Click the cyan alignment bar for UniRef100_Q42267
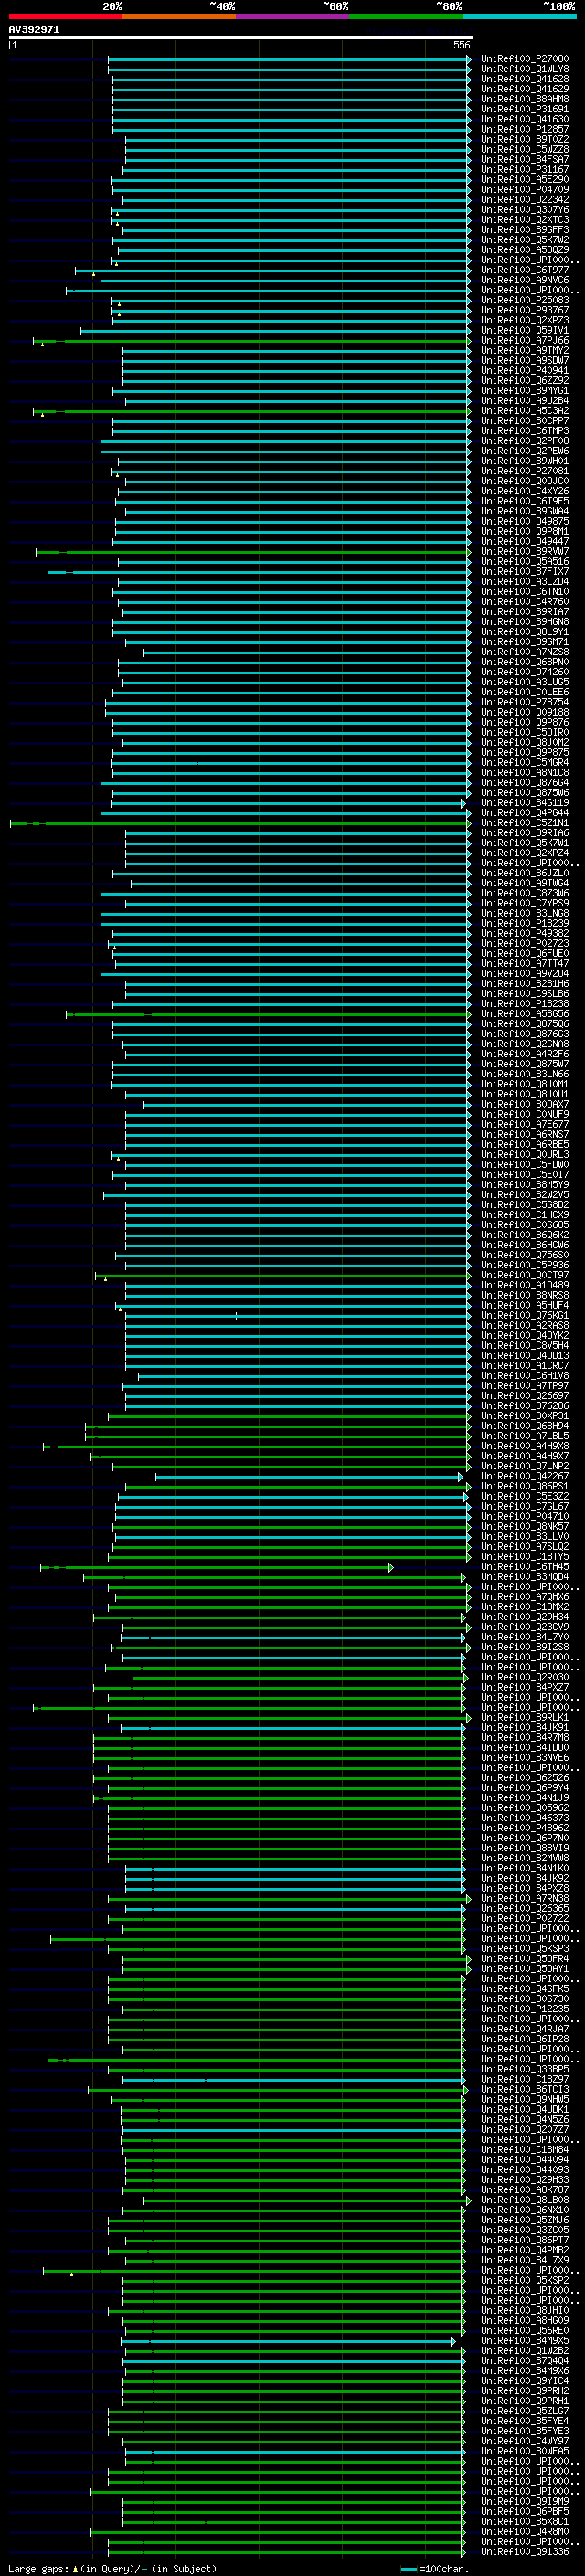This screenshot has width=585, height=2576. (x=309, y=1477)
